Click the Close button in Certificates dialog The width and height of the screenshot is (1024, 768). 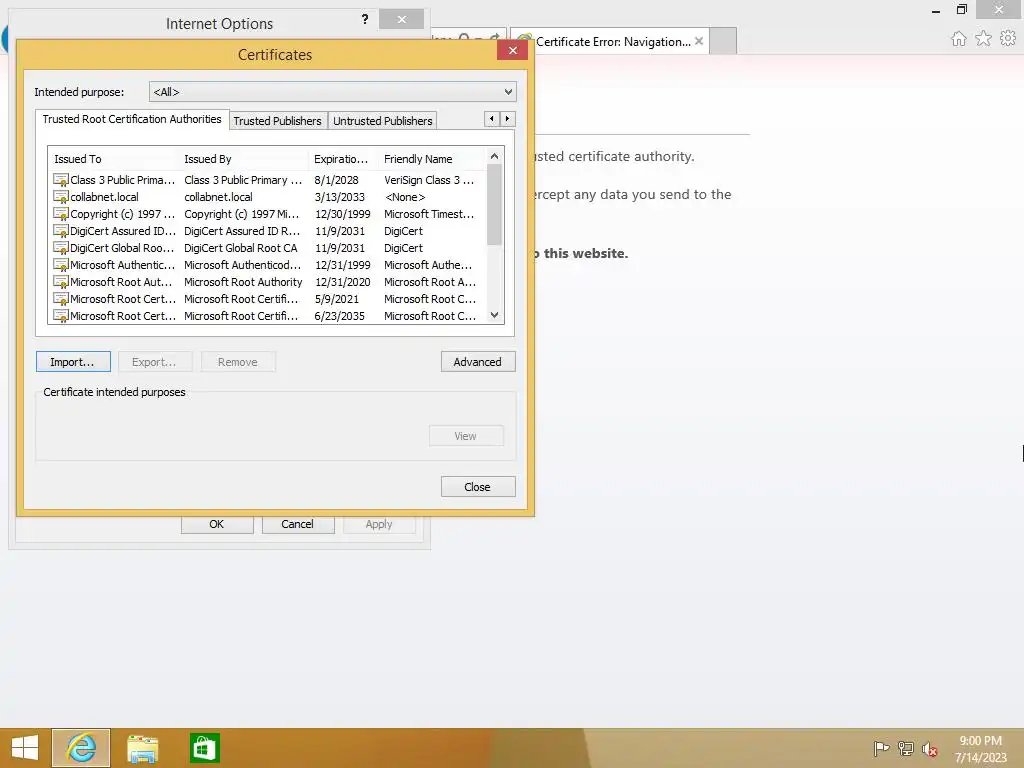pos(478,487)
